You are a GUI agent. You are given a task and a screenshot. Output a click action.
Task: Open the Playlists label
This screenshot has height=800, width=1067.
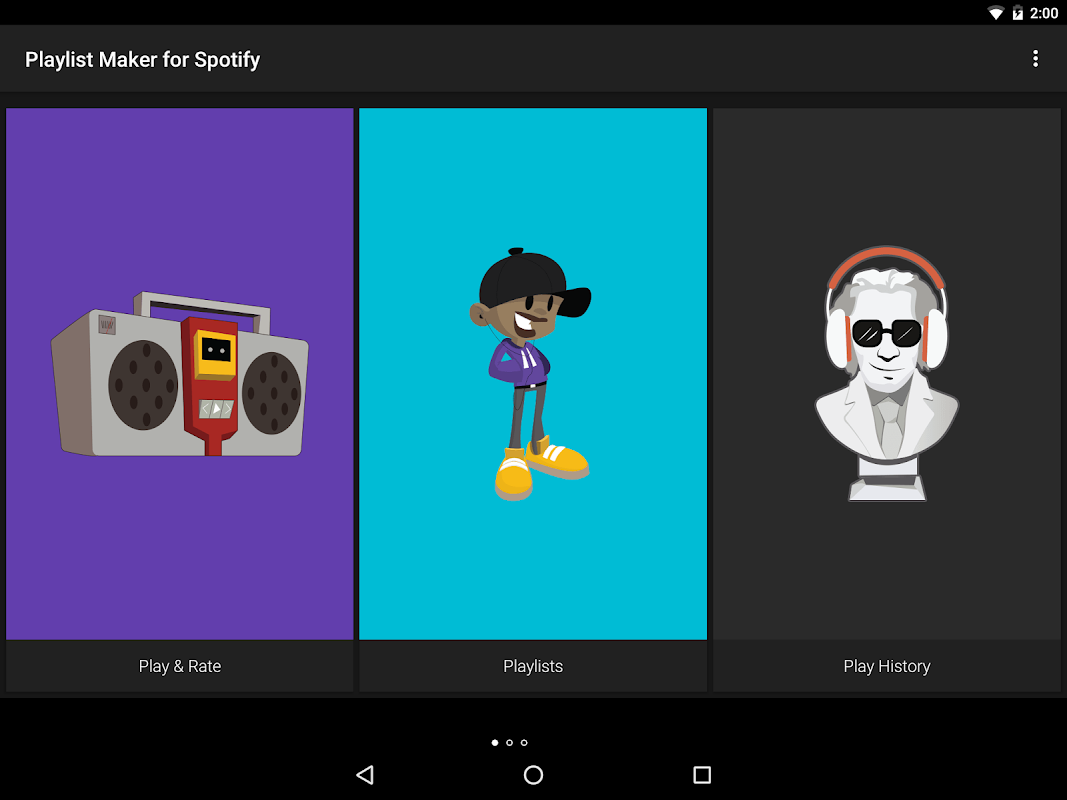[533, 666]
